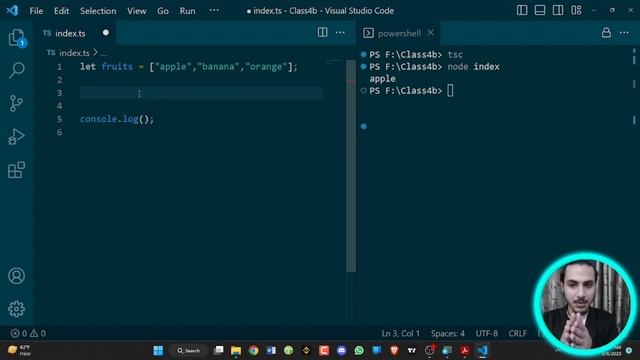Open the View menu
This screenshot has height=360, width=640.
136,11
